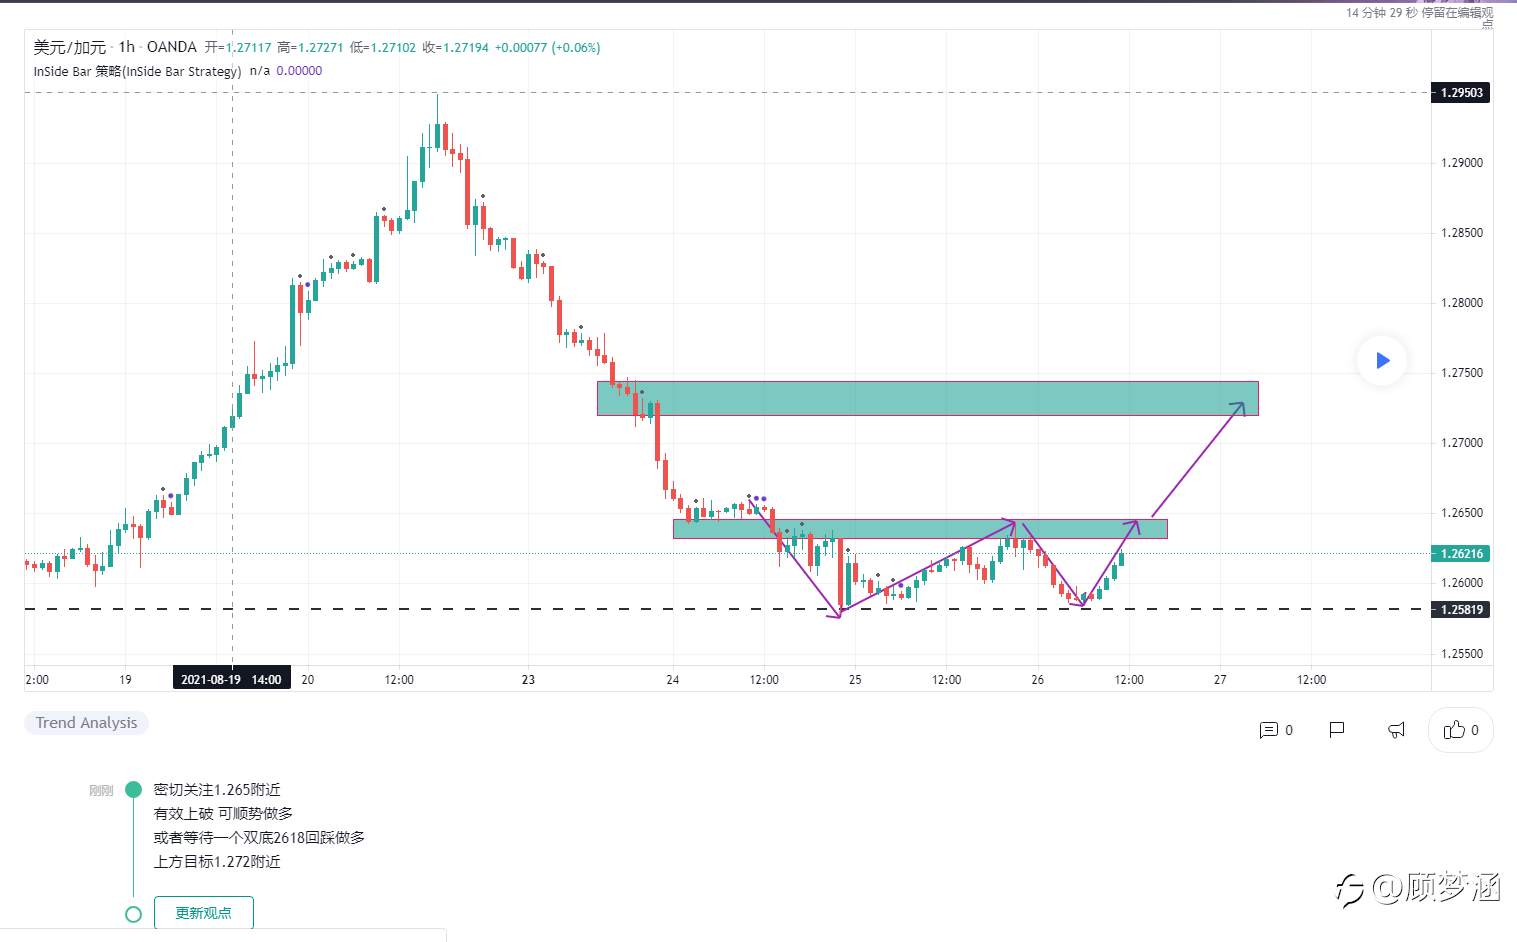
Task: Click the filled green timeline node
Action: (x=133, y=790)
